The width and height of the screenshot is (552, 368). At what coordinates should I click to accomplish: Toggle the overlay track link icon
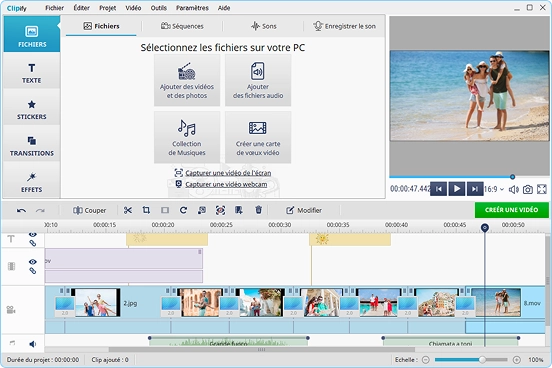tap(33, 270)
